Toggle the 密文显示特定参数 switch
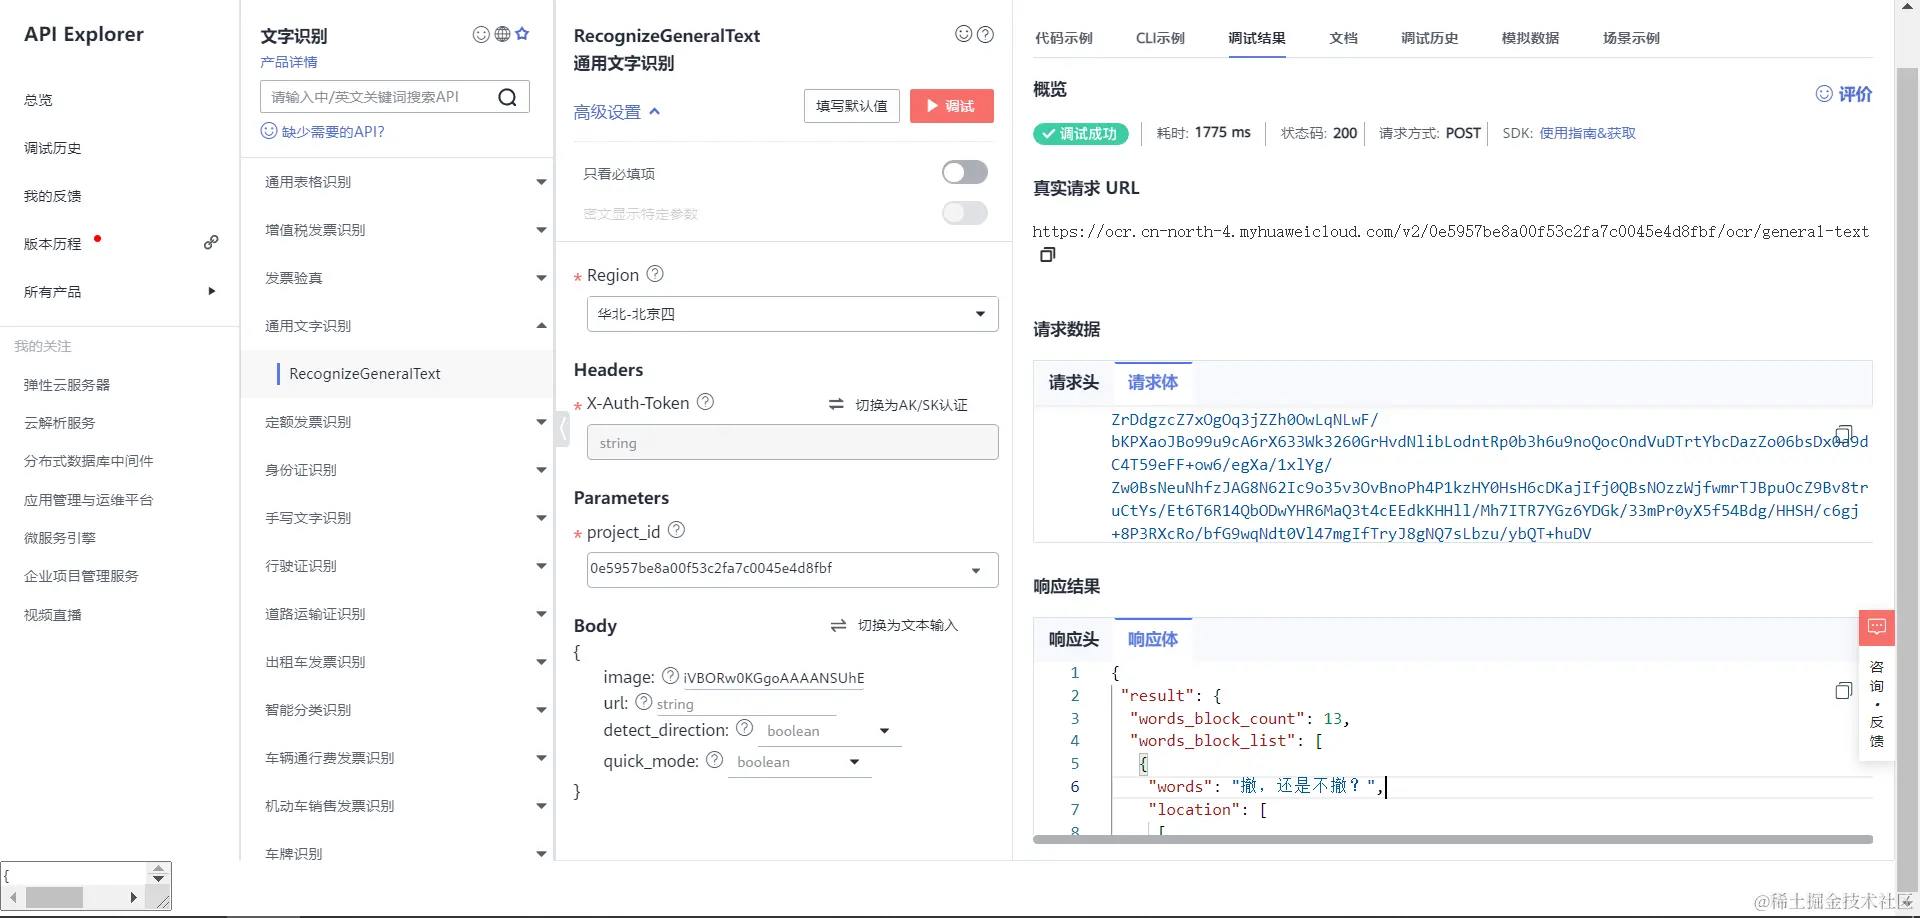 (965, 213)
